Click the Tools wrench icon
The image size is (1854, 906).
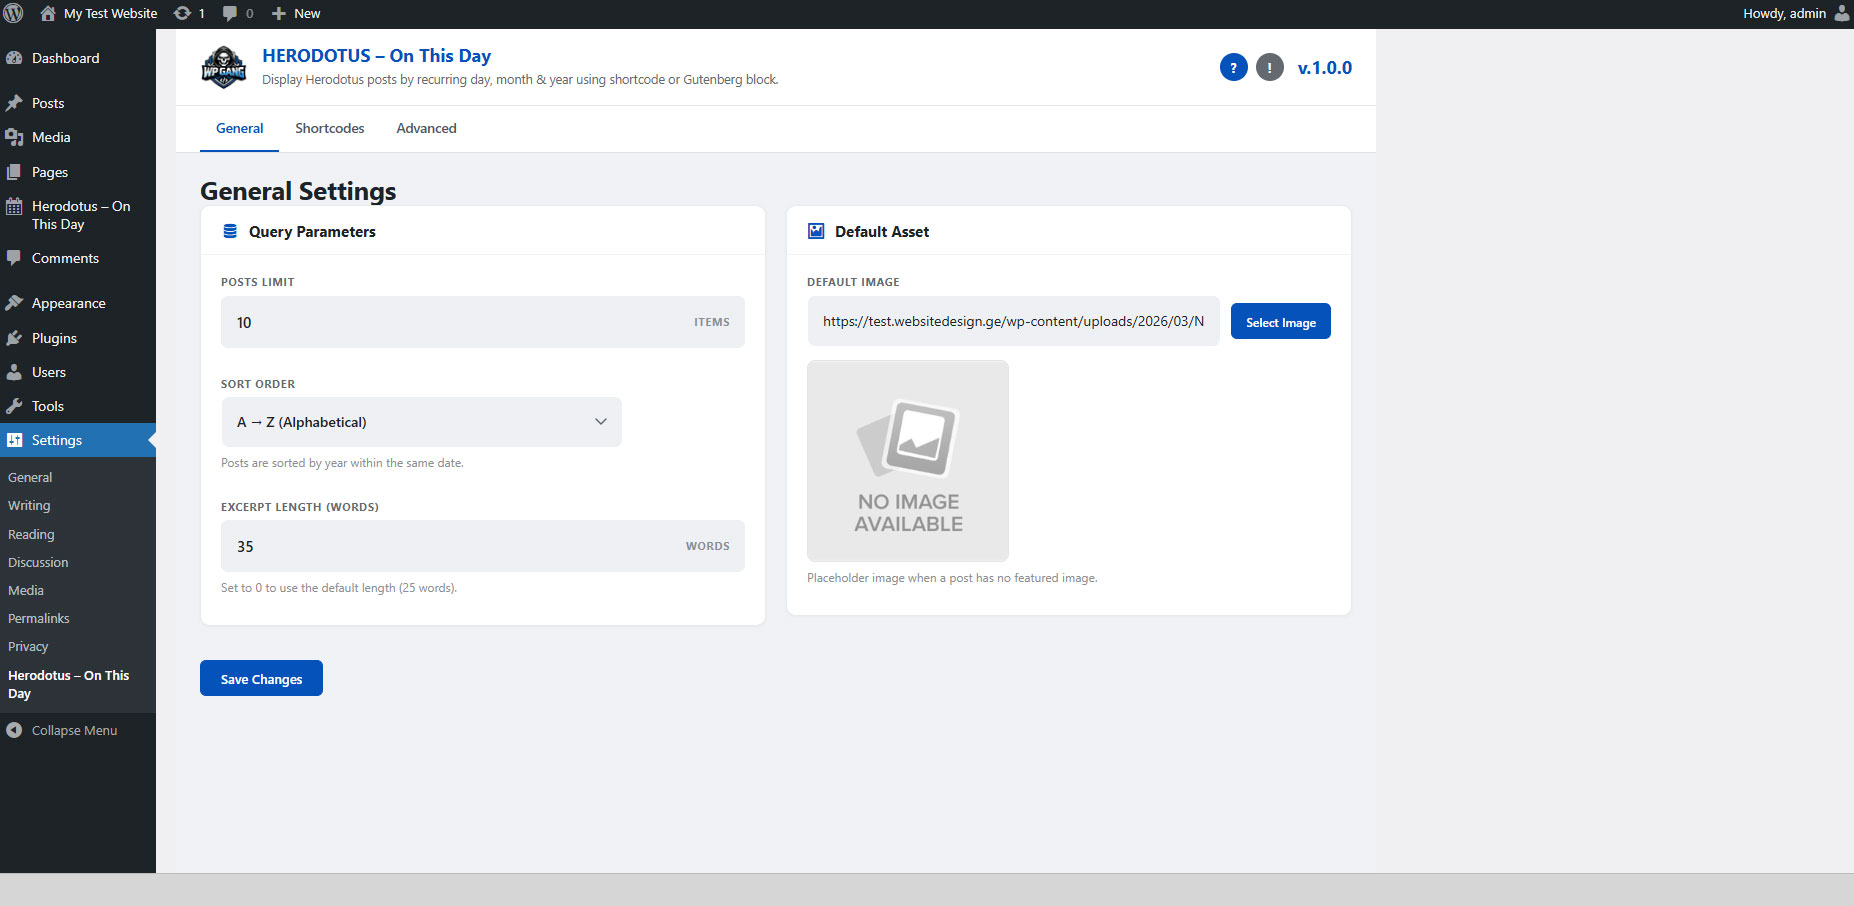point(14,406)
